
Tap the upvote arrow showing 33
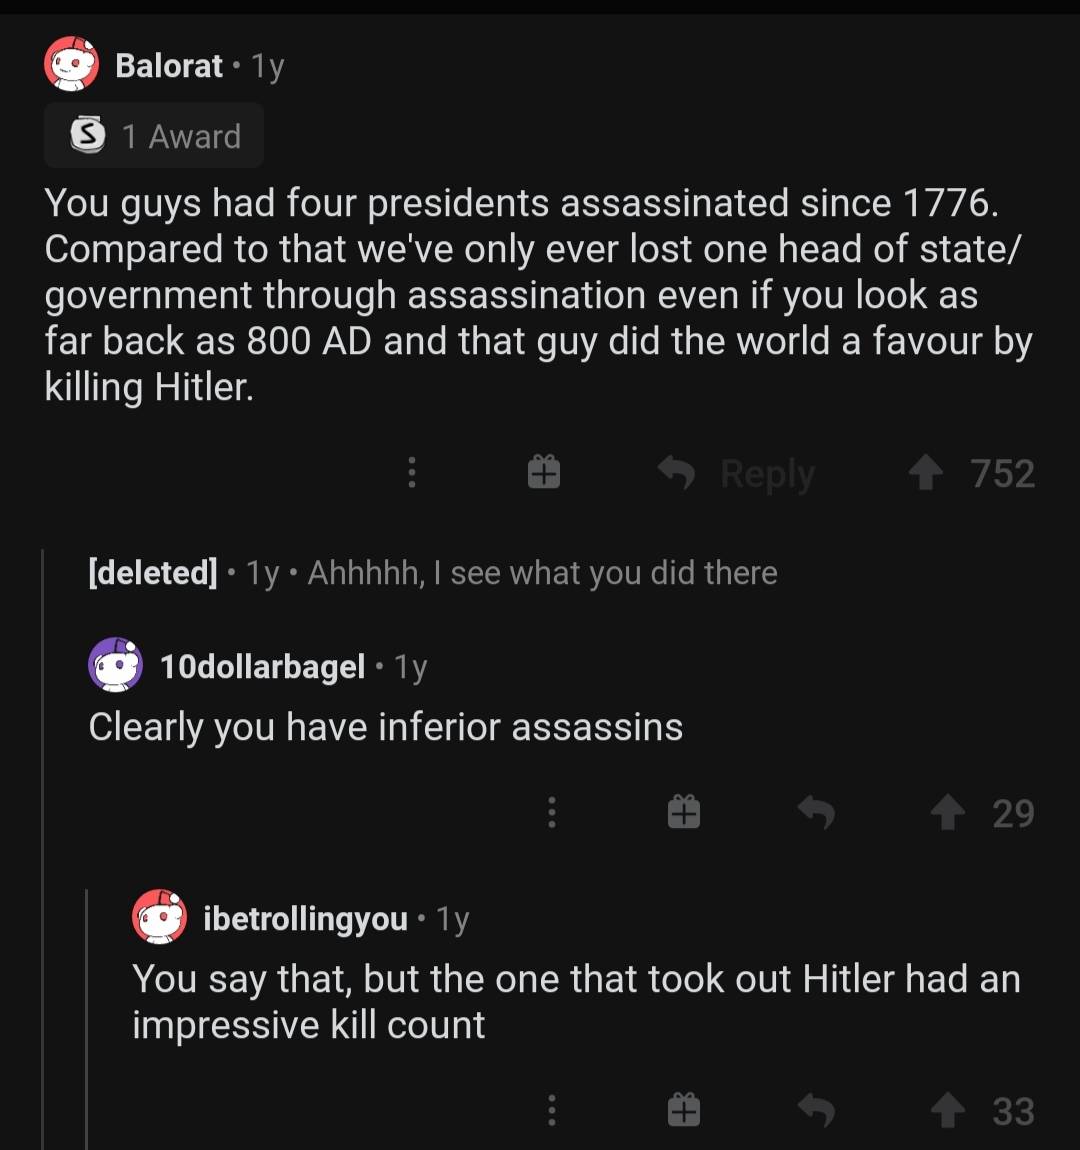click(x=947, y=1110)
